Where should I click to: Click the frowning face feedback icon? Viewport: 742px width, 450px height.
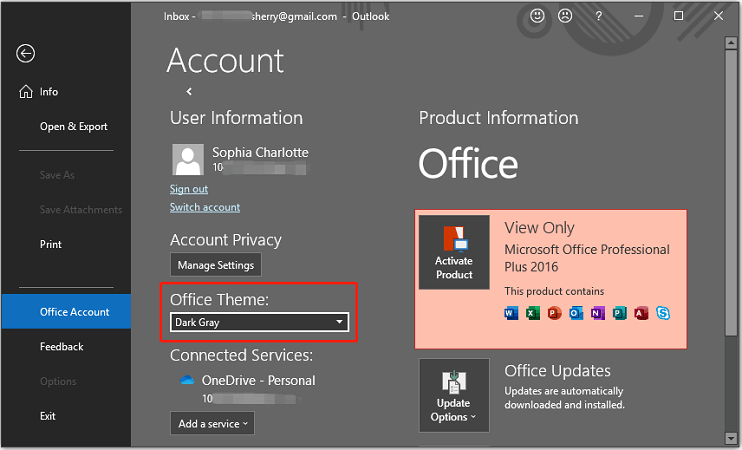pos(565,16)
